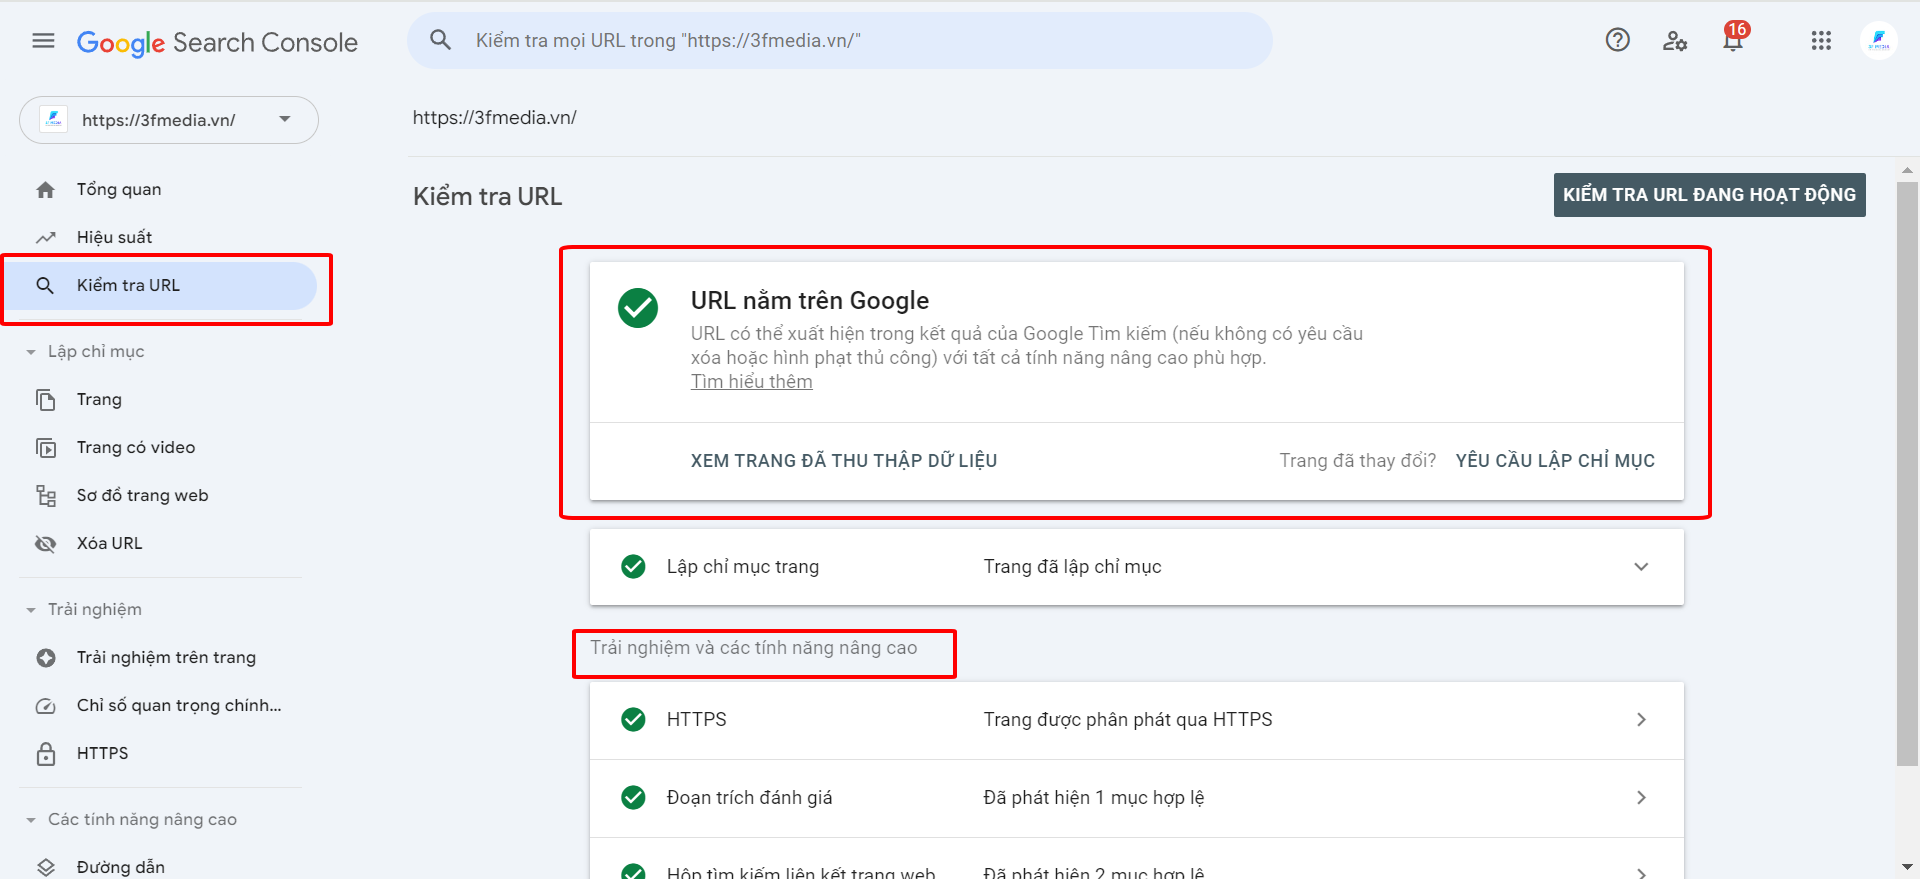Open notifications bell with 16 badge
The height and width of the screenshot is (879, 1920).
[1734, 38]
